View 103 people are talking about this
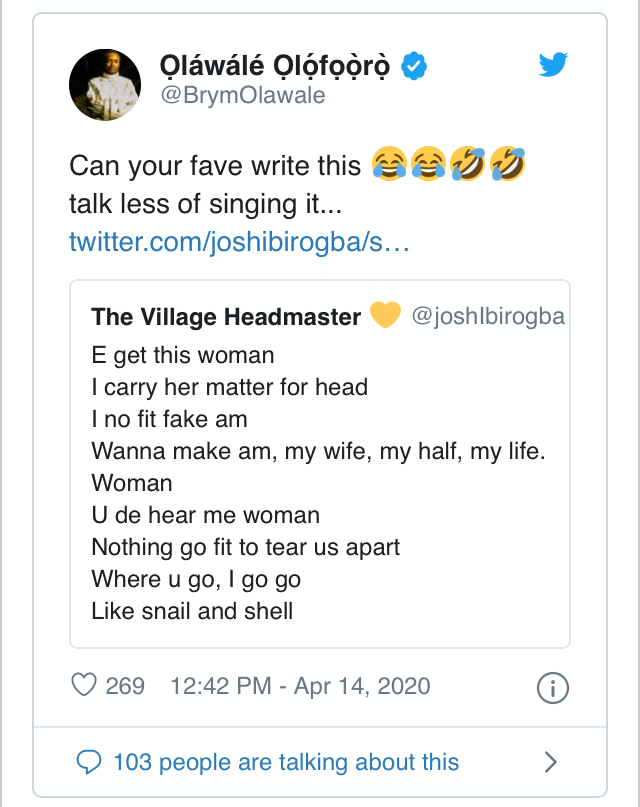 [286, 762]
